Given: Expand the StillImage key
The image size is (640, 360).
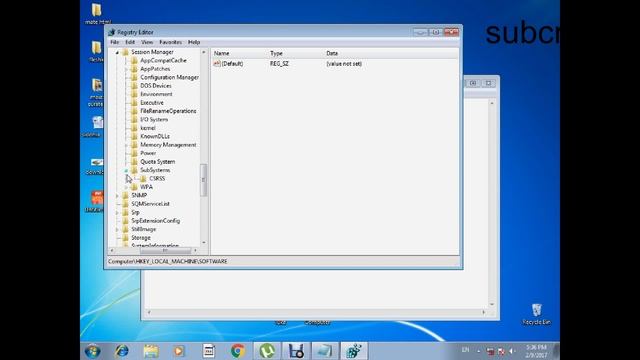Looking at the screenshot, I should coord(117,229).
